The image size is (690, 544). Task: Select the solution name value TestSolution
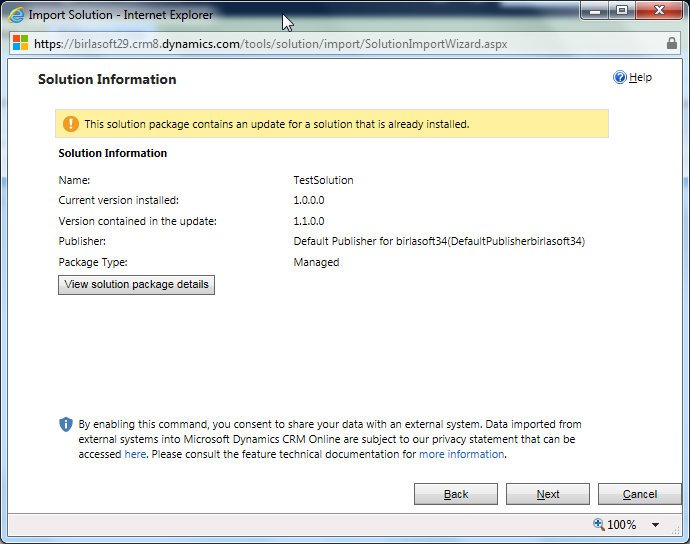pyautogui.click(x=323, y=180)
